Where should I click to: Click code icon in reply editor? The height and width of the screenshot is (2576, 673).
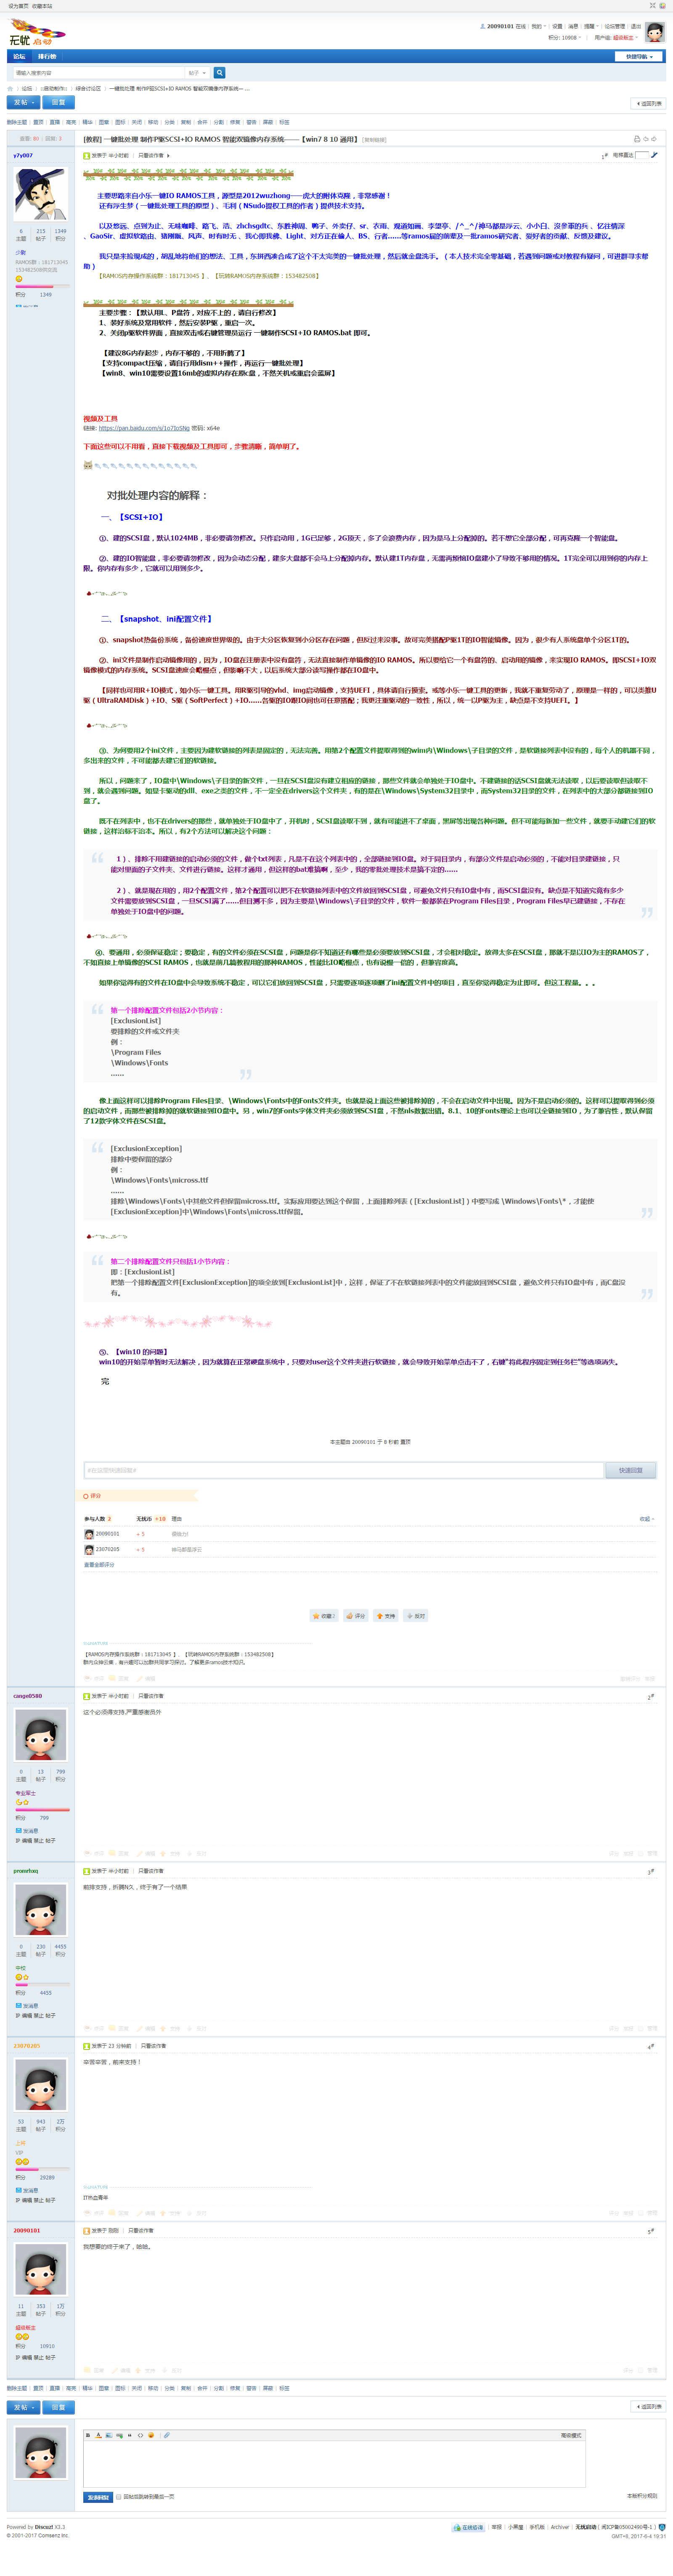140,2435
